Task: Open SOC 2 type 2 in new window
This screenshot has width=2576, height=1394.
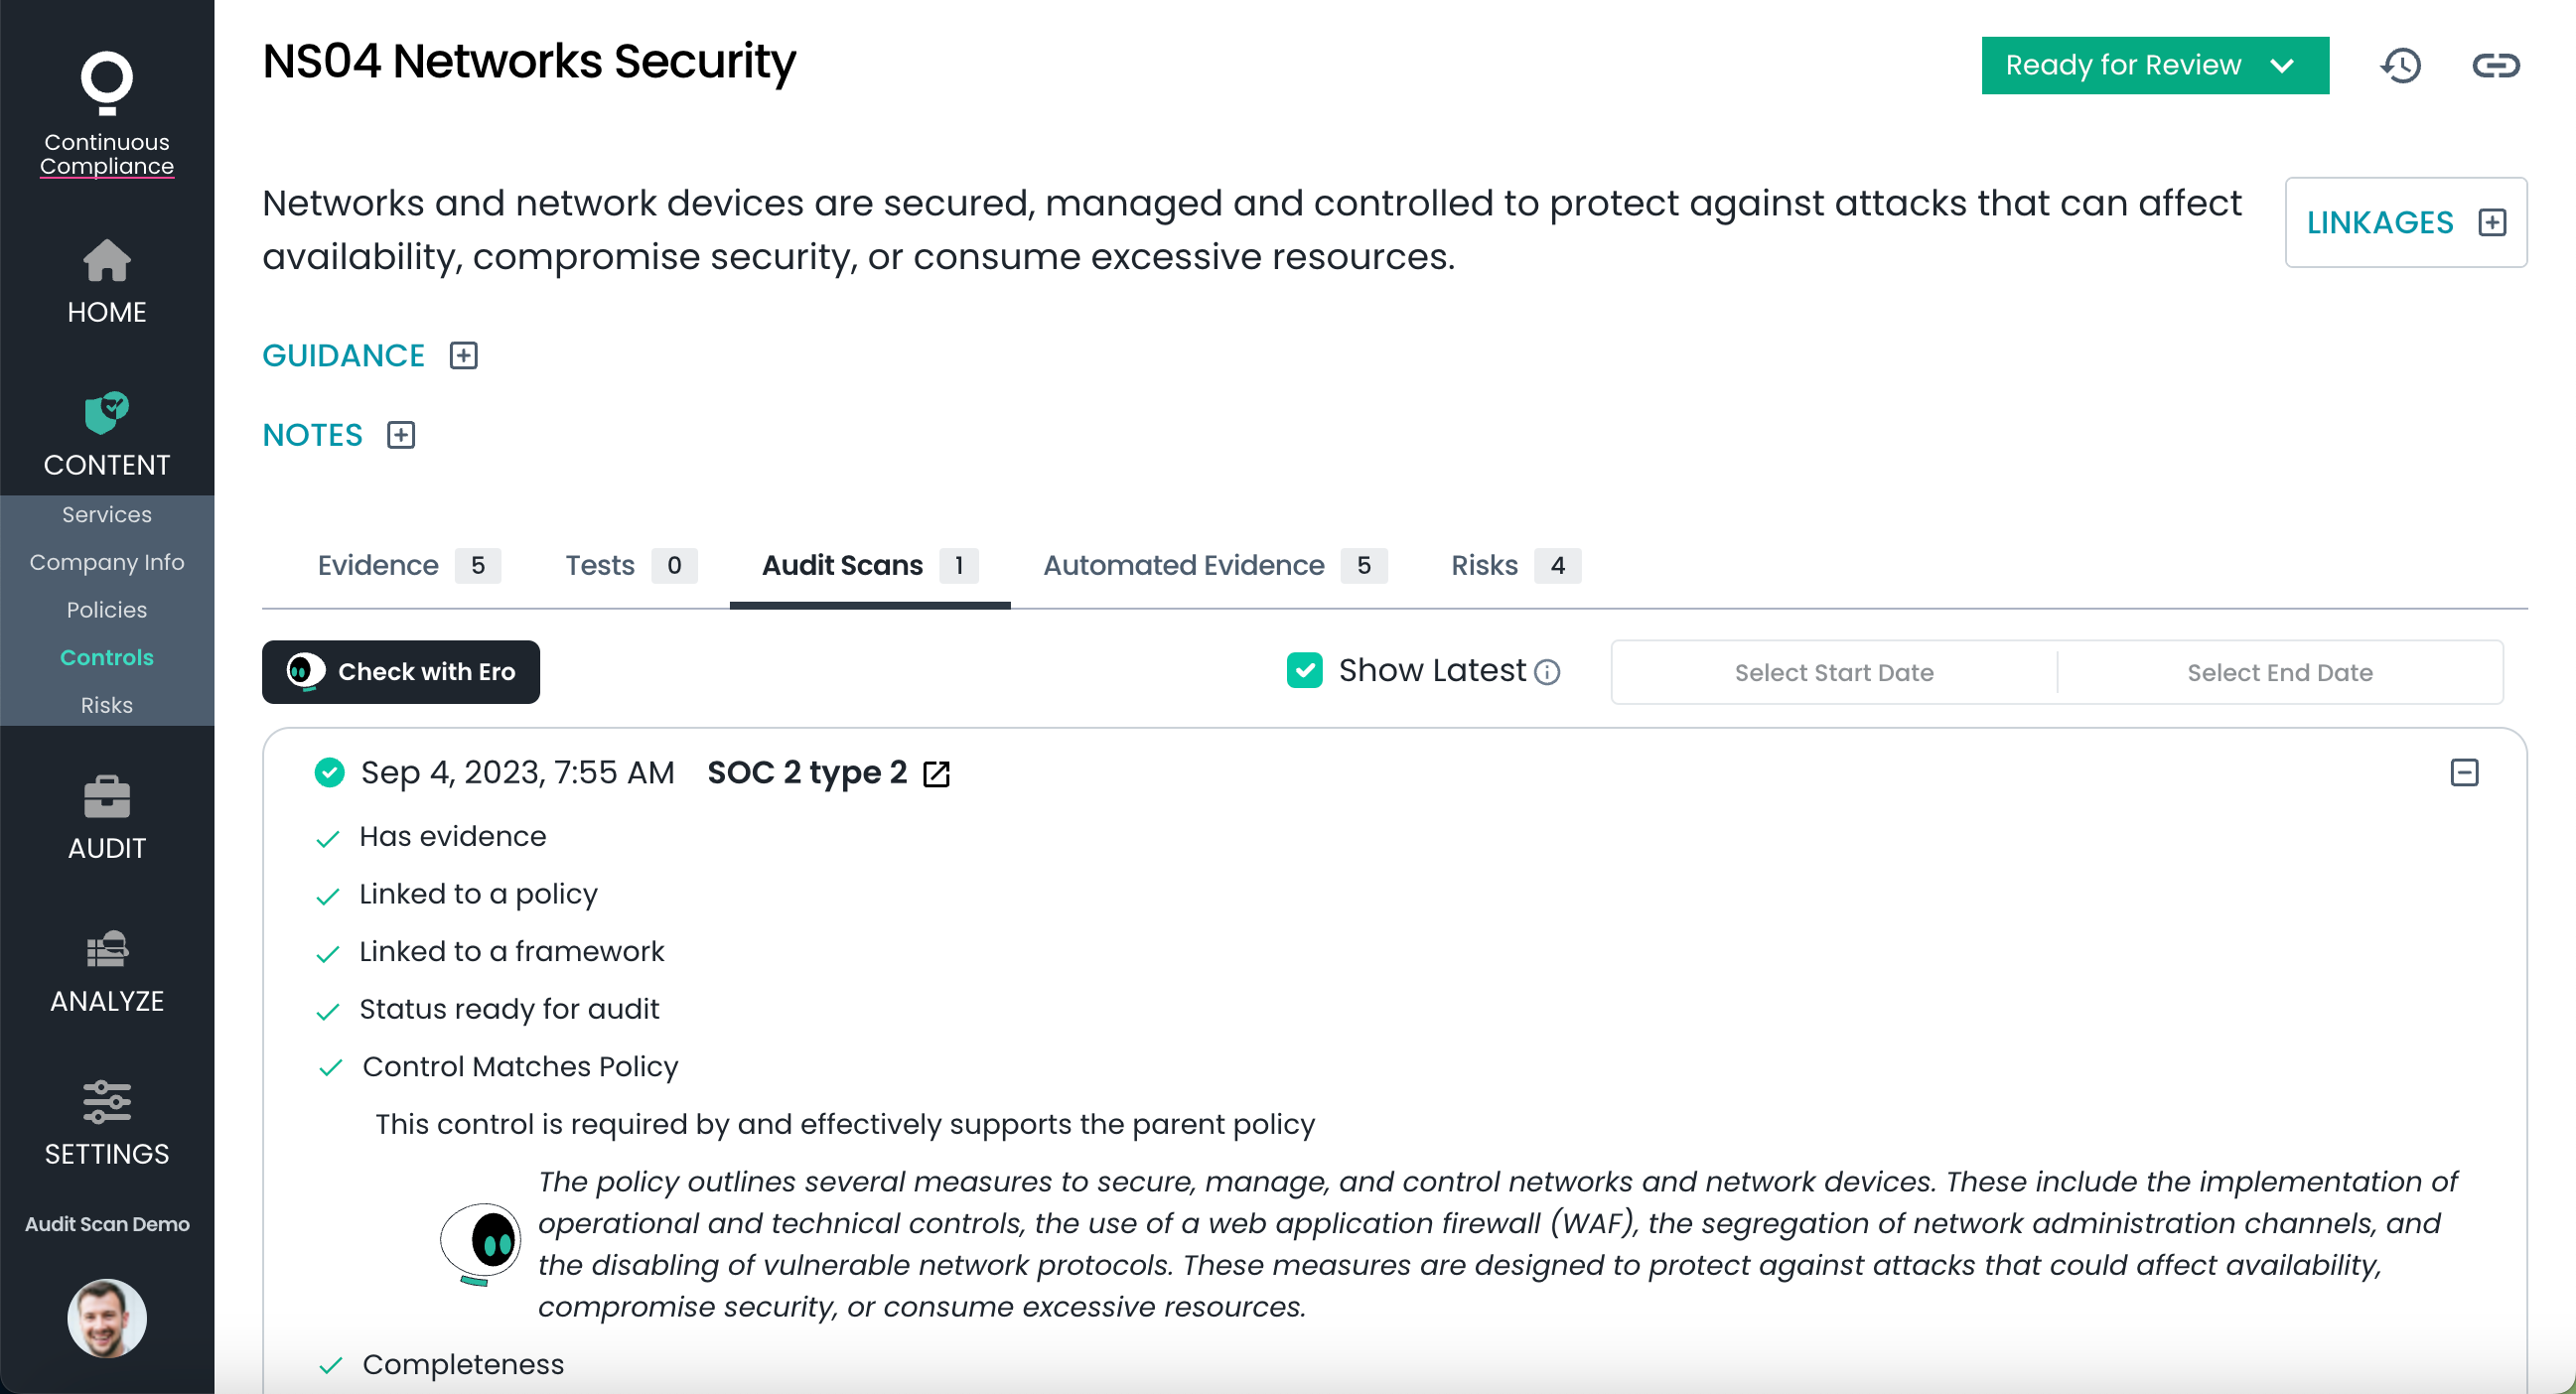Action: click(x=936, y=772)
